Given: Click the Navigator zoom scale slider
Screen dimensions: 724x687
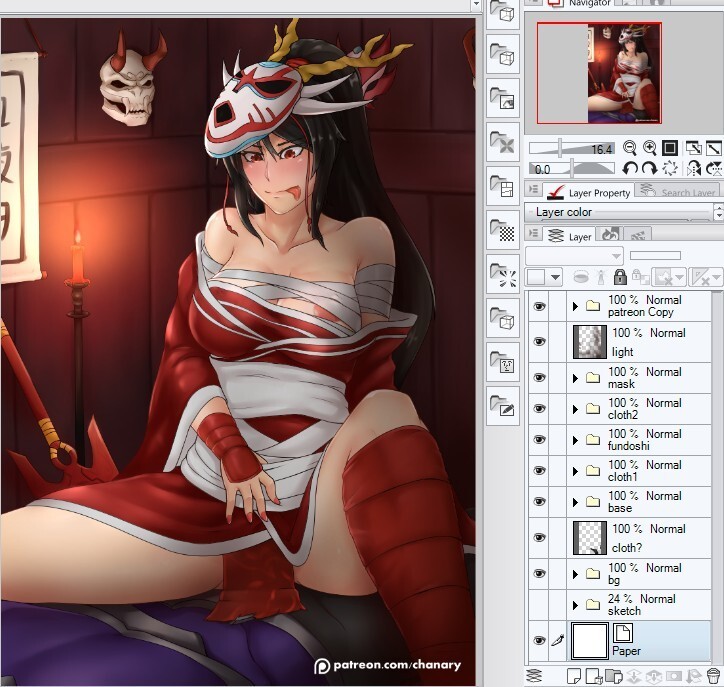Looking at the screenshot, I should 572,148.
